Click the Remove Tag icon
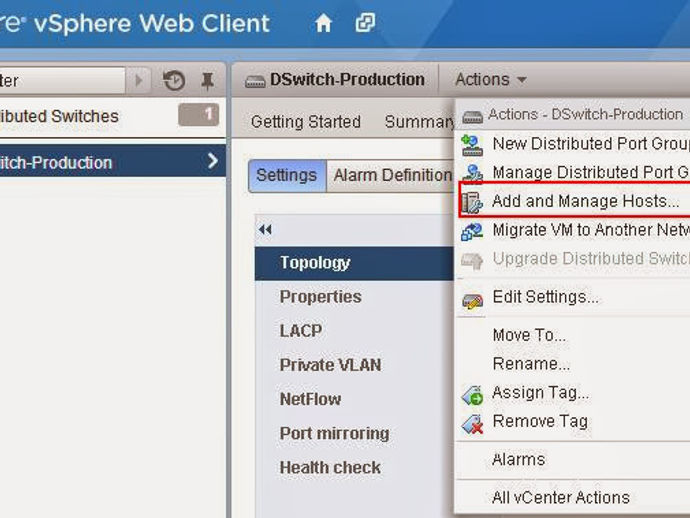690x518 pixels. (x=472, y=423)
